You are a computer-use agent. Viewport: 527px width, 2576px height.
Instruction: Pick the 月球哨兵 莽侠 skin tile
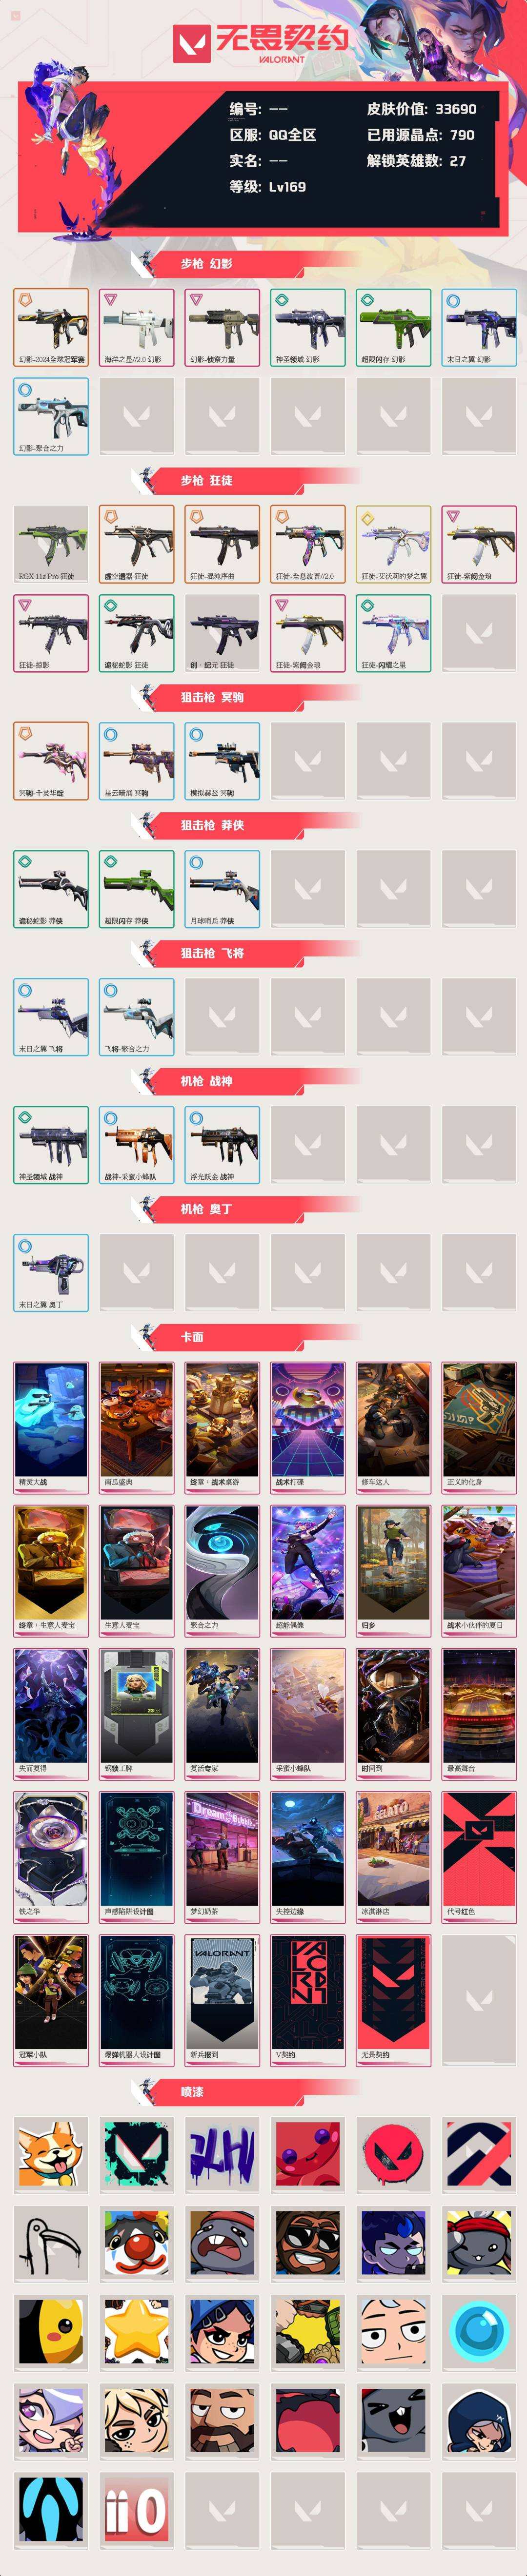222,889
